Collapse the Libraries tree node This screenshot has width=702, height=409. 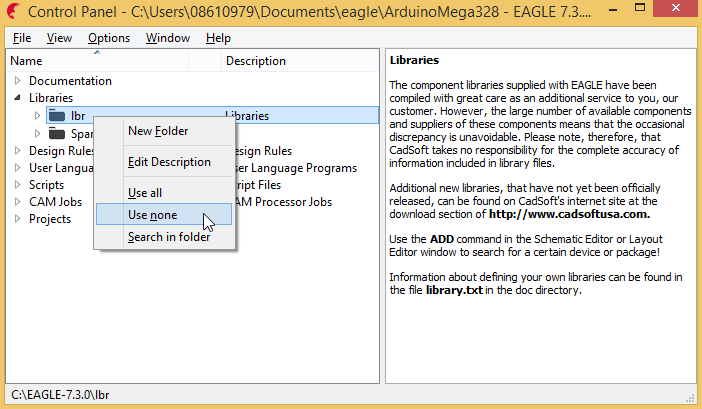click(x=17, y=98)
